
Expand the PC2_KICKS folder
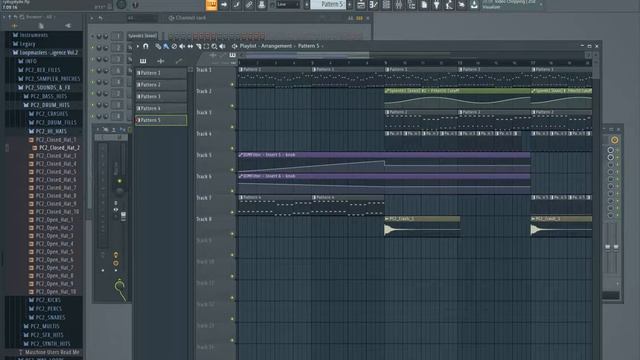tap(45, 300)
